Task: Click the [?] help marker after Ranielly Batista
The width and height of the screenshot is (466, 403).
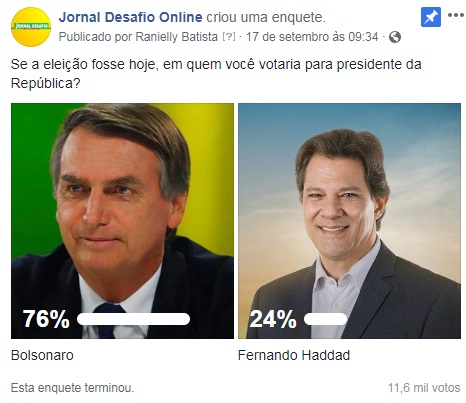Action: pos(229,37)
